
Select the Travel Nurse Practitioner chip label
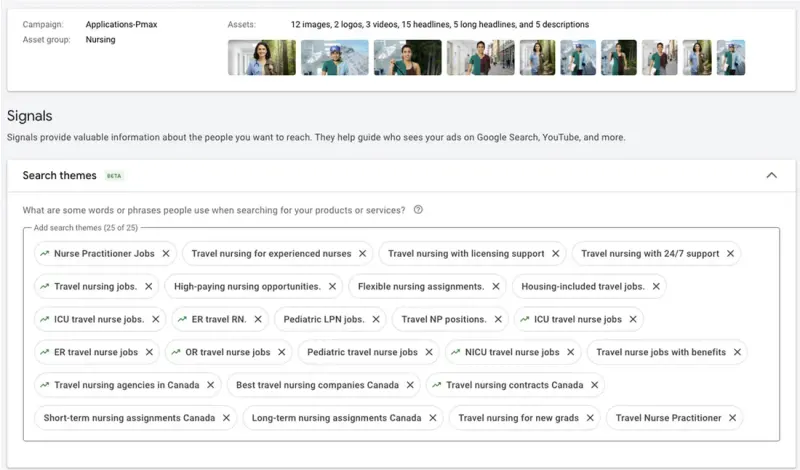point(668,417)
